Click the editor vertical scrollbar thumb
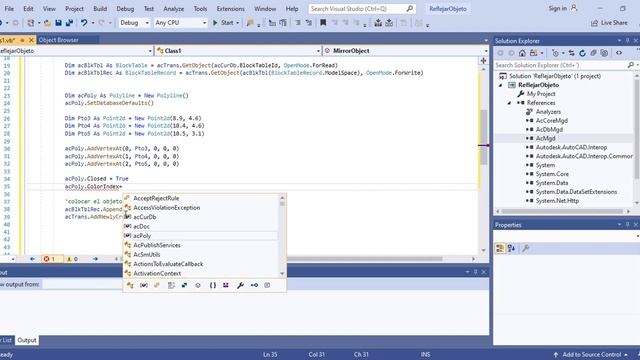The width and height of the screenshot is (640, 360). (x=484, y=137)
